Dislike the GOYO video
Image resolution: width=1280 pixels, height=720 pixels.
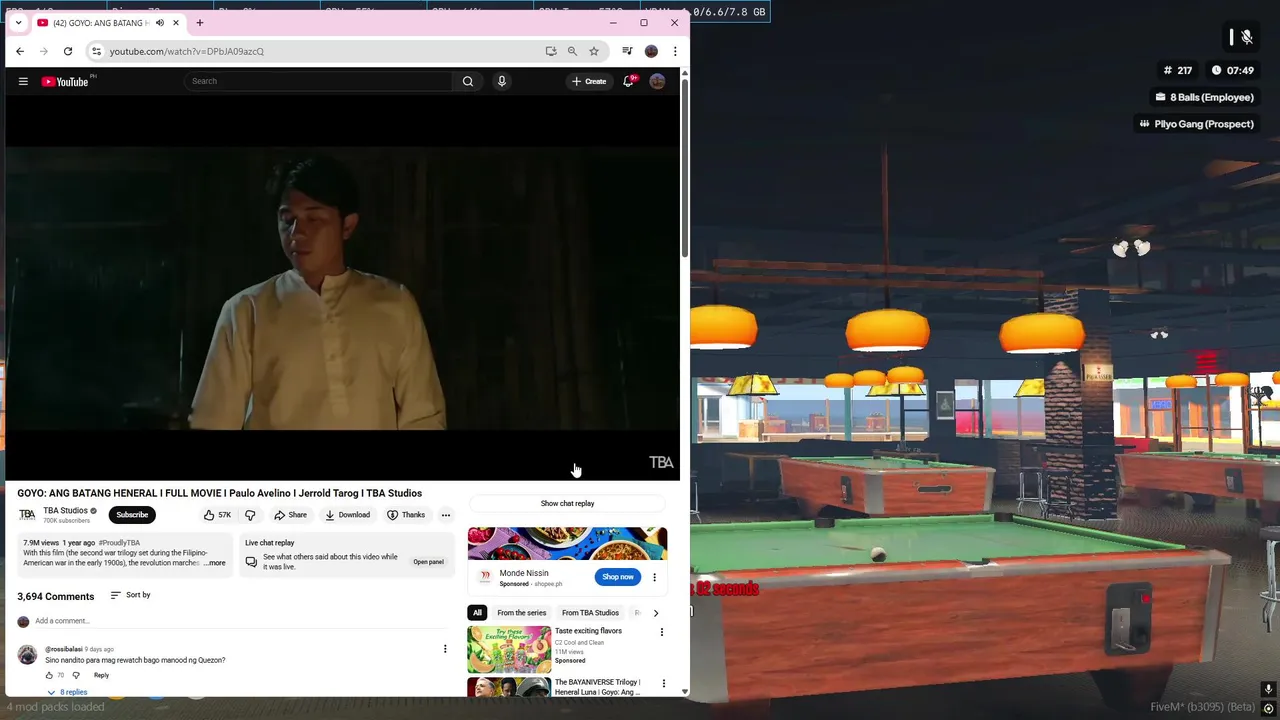[250, 515]
